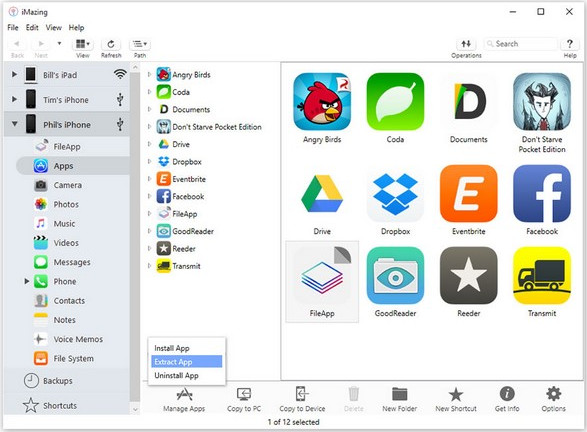Choose Extract App from popup menu

click(186, 362)
